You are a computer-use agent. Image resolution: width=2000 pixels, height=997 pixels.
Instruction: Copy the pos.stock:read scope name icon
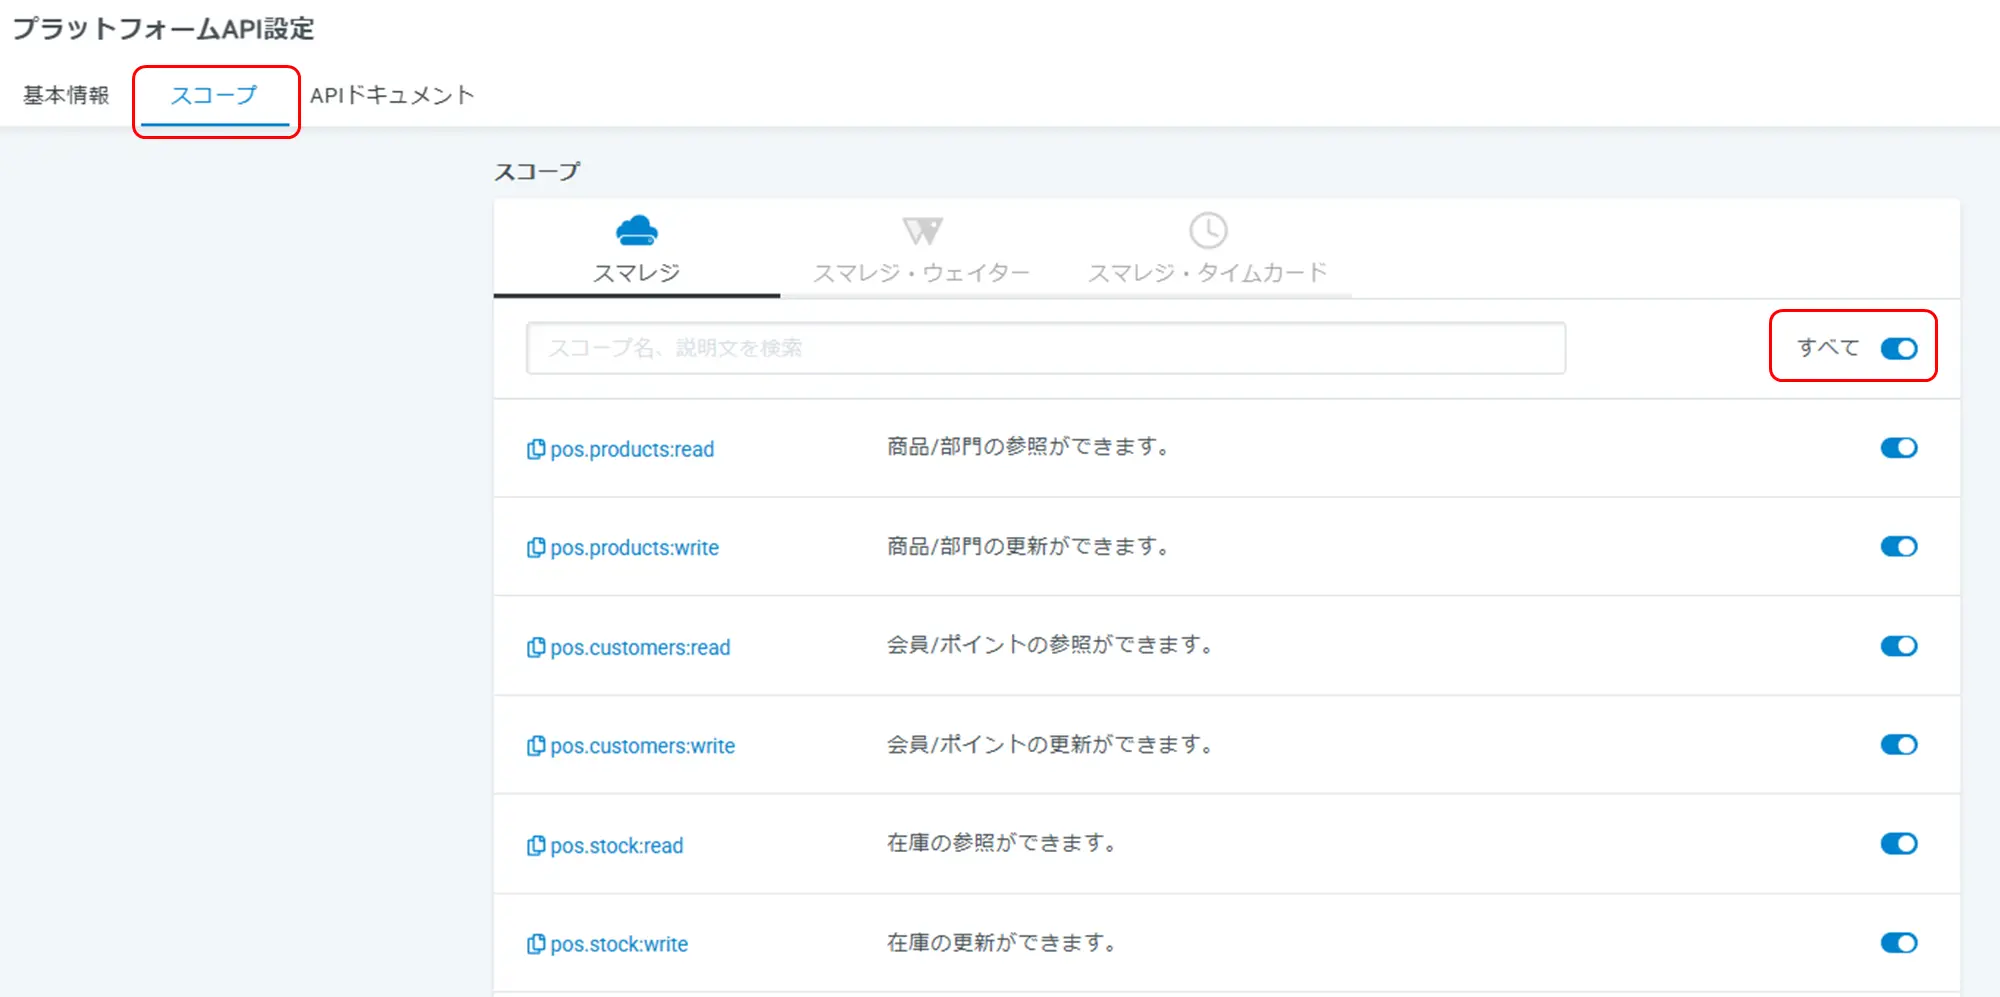click(x=536, y=845)
